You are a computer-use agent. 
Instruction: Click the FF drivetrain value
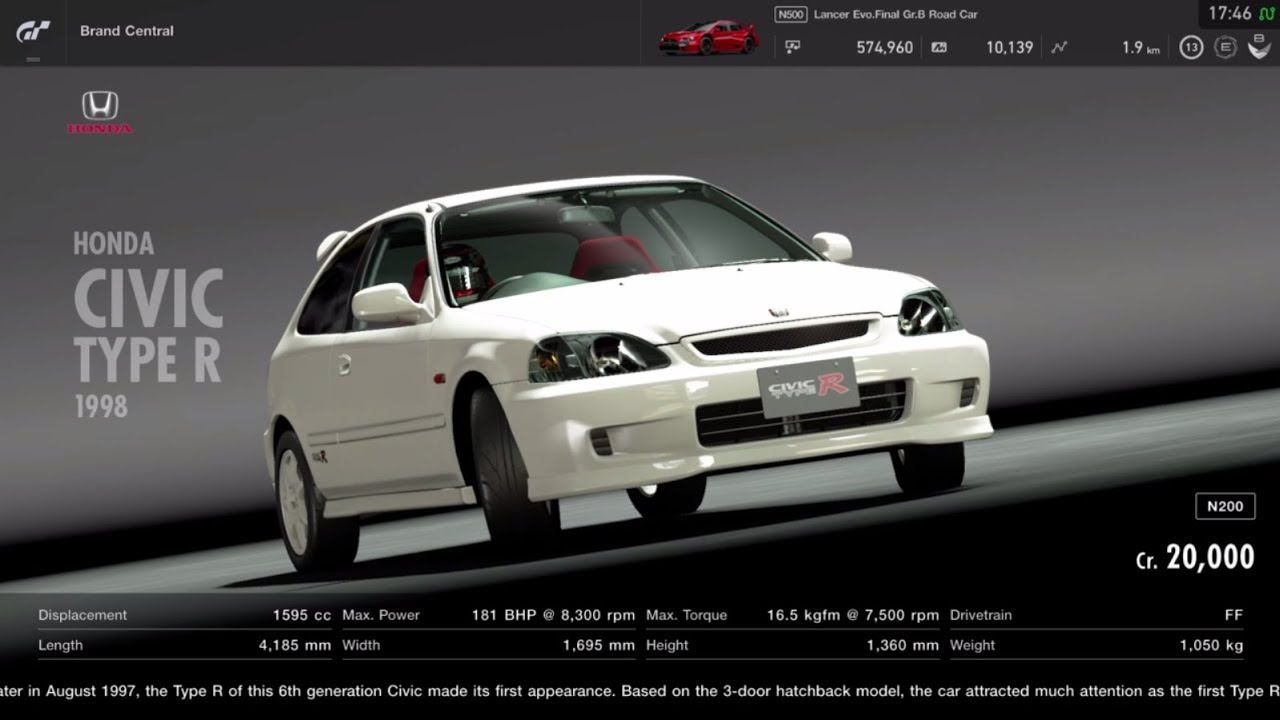click(1234, 615)
